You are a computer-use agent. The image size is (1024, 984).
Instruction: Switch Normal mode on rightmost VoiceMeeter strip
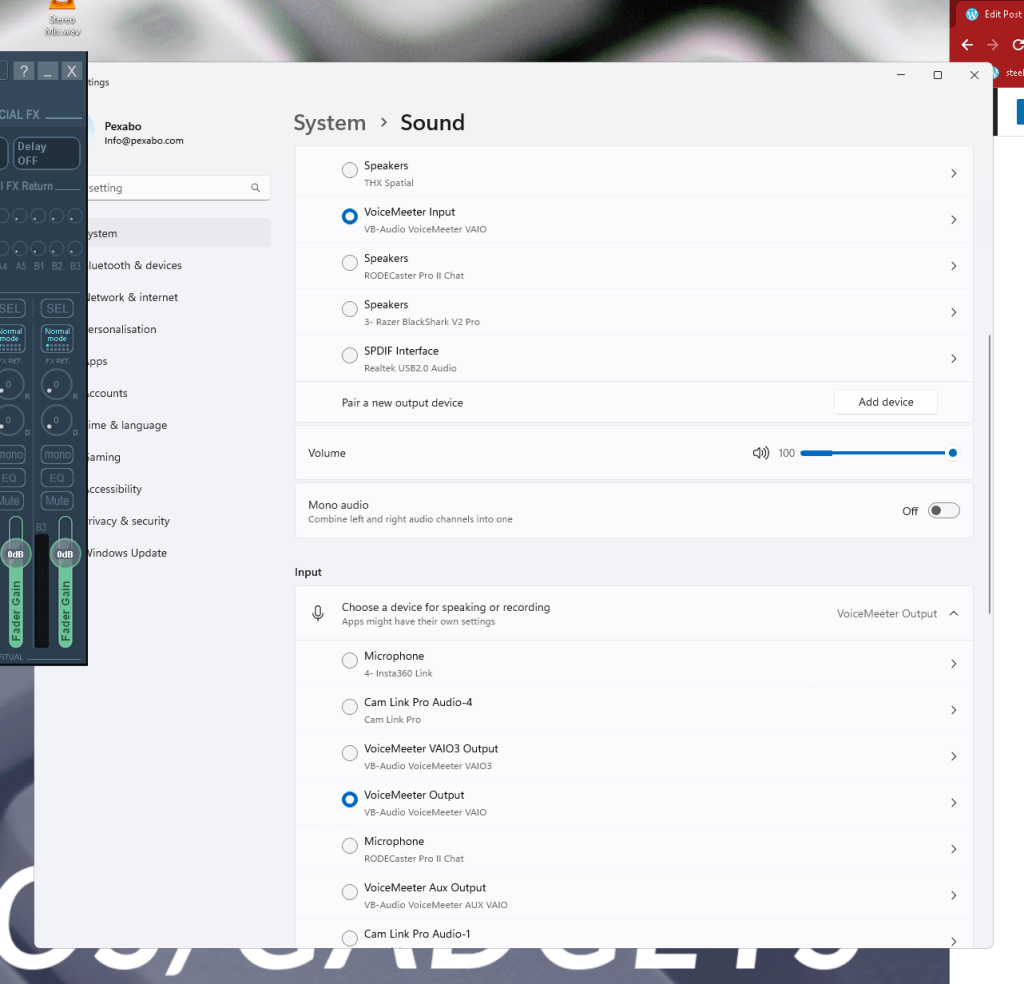click(57, 338)
